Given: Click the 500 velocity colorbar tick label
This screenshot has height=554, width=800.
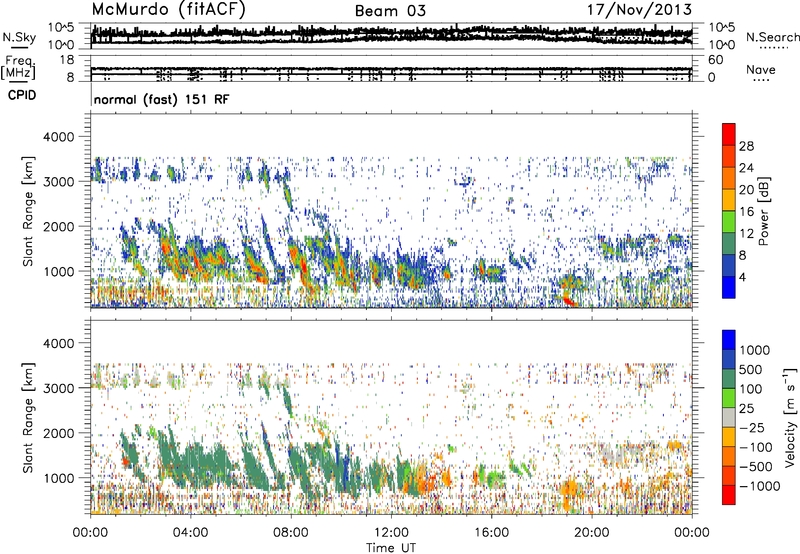Looking at the screenshot, I should tap(752, 369).
